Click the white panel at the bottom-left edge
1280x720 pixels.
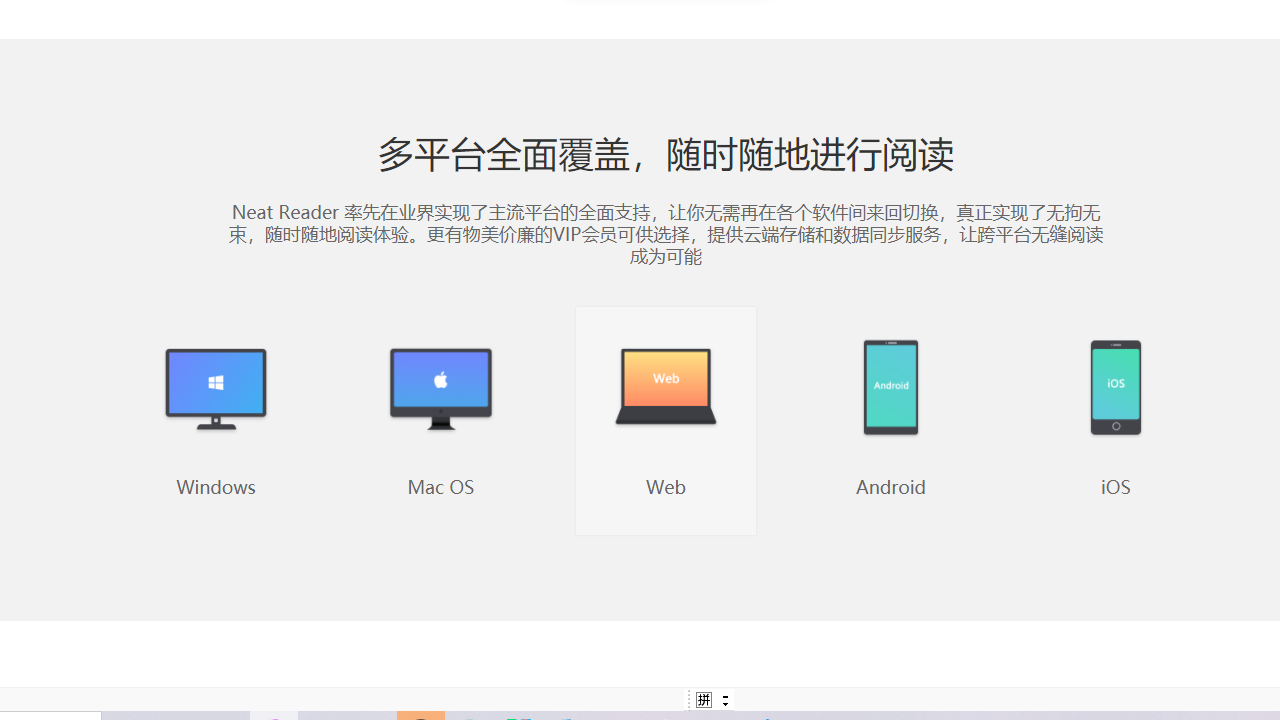50,717
